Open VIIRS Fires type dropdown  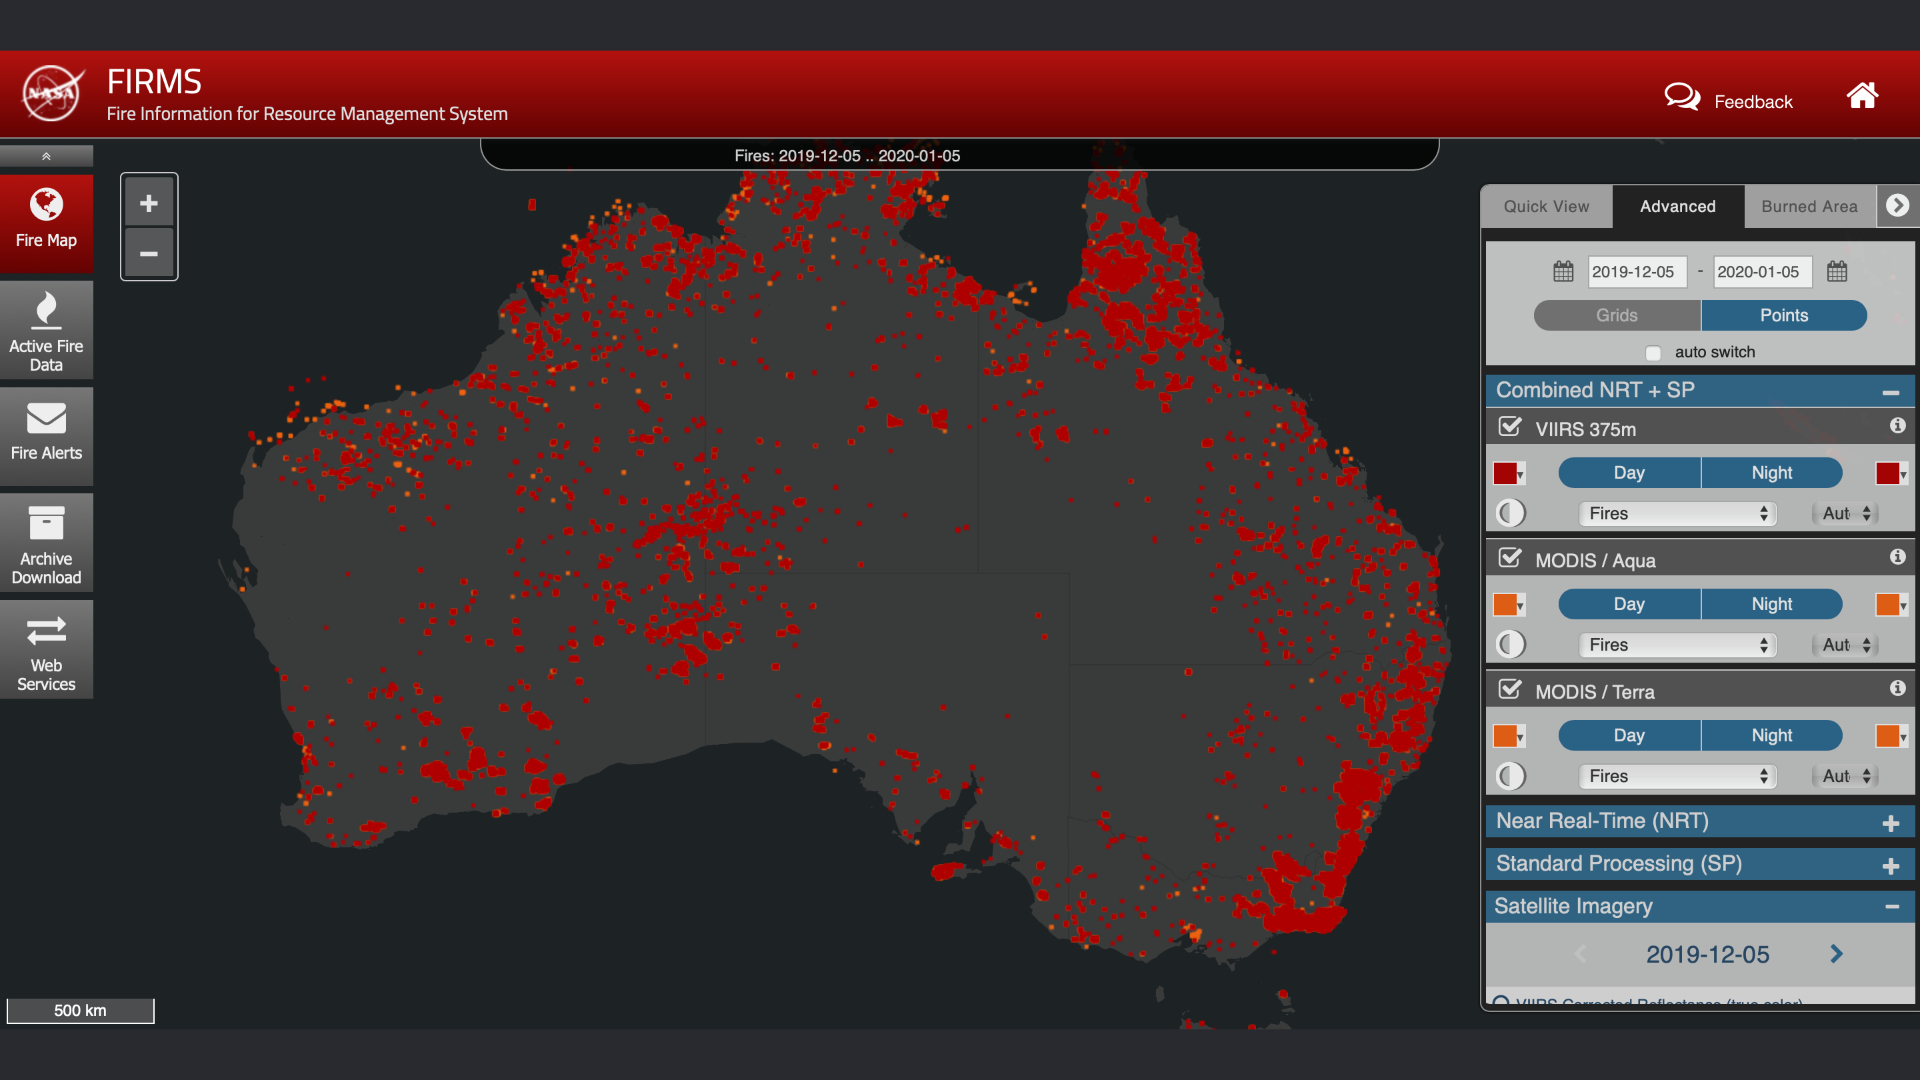[1677, 514]
